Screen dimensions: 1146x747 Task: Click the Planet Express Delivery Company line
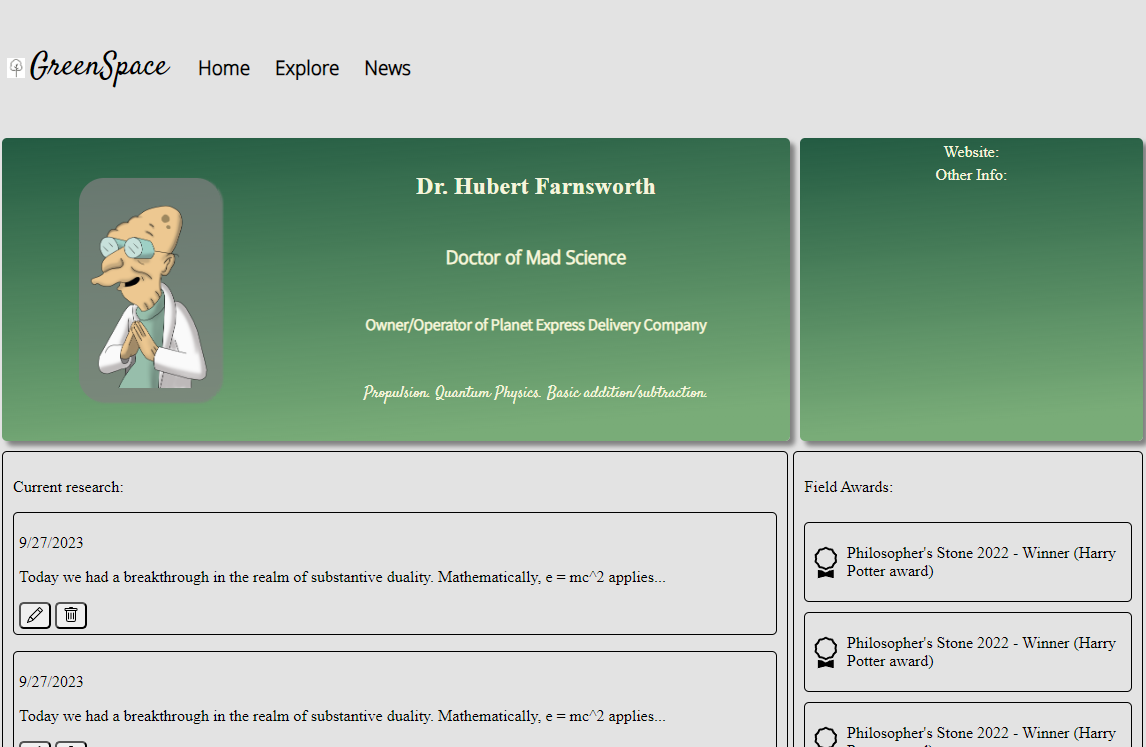click(x=536, y=325)
